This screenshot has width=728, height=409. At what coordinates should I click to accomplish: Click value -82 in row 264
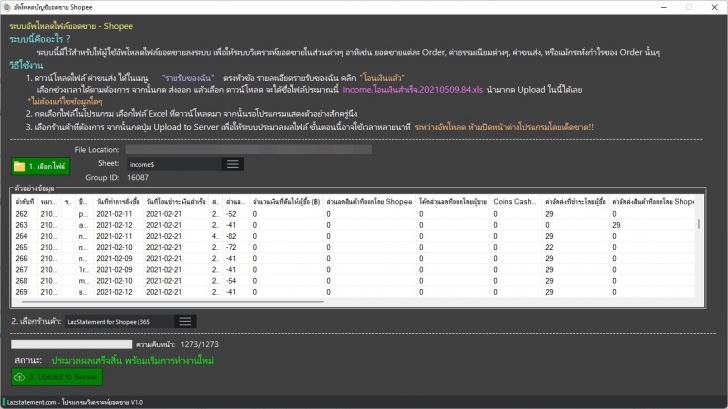(x=231, y=236)
